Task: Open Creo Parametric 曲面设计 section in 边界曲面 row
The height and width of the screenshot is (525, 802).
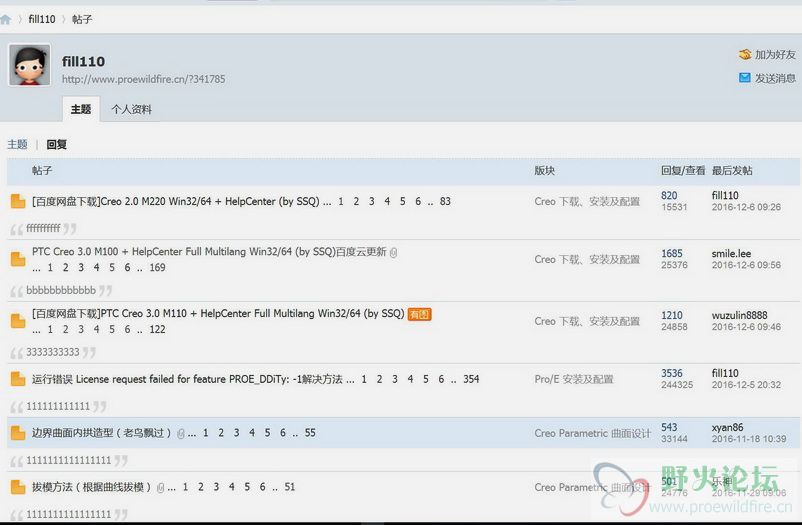Action: pyautogui.click(x=592, y=433)
